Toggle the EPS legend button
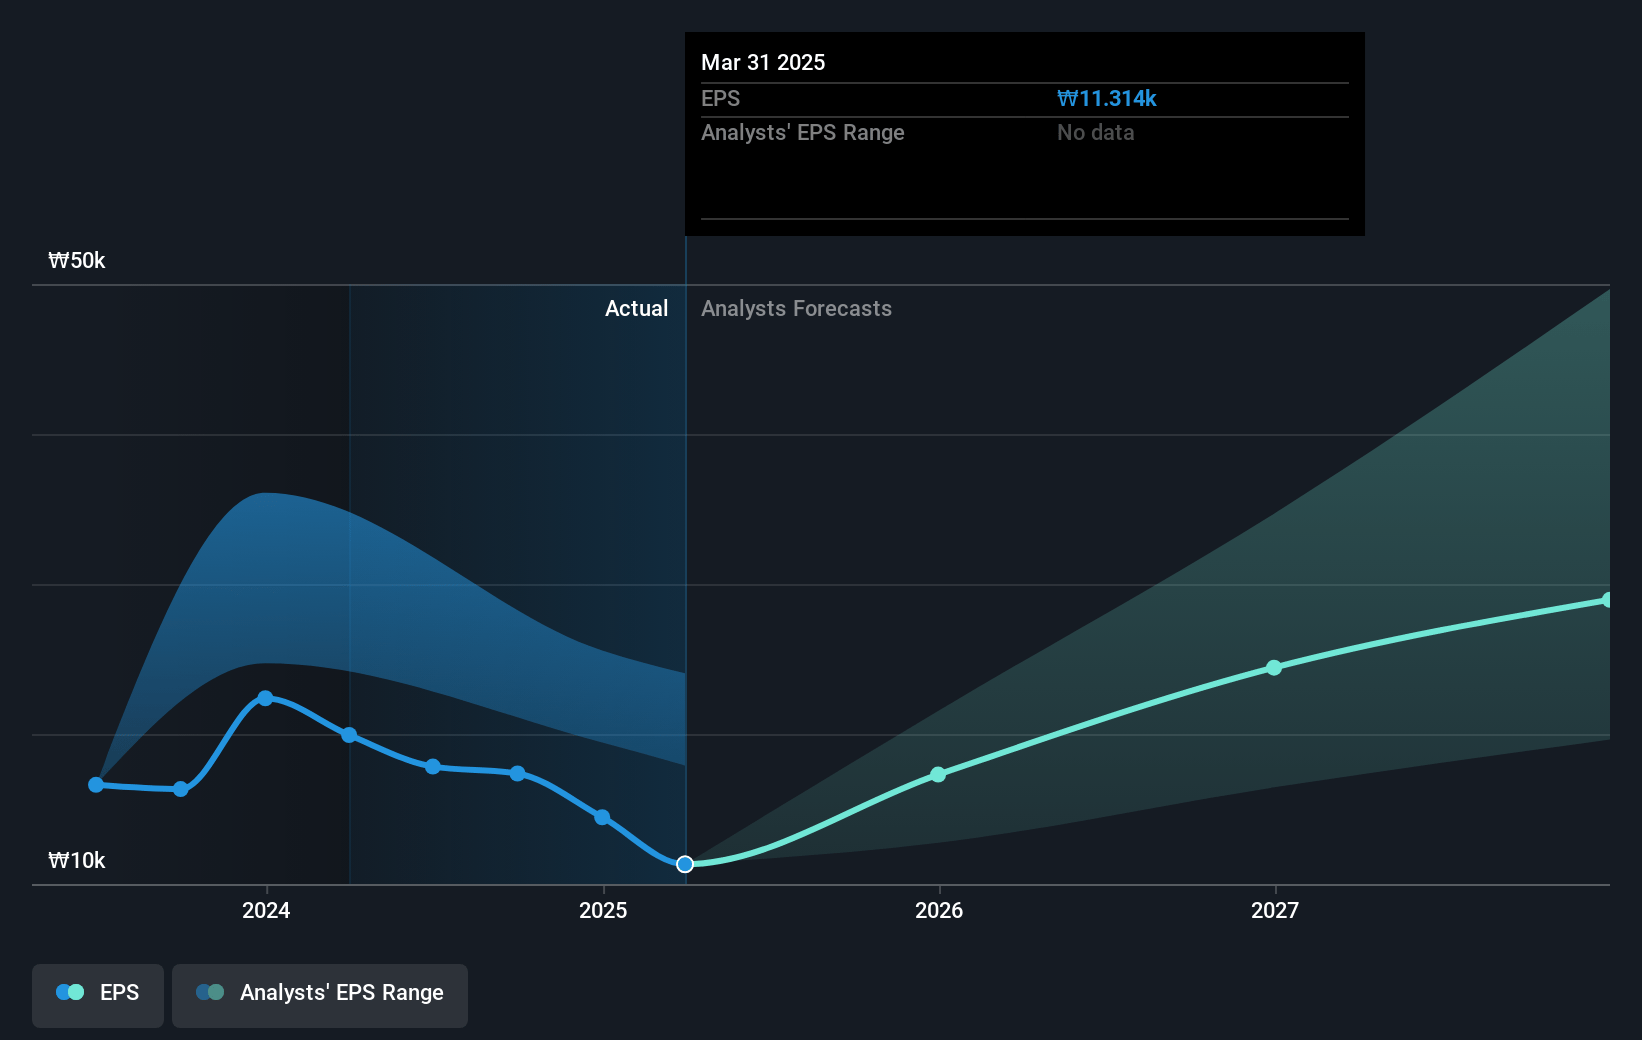The width and height of the screenshot is (1642, 1040). (x=98, y=995)
